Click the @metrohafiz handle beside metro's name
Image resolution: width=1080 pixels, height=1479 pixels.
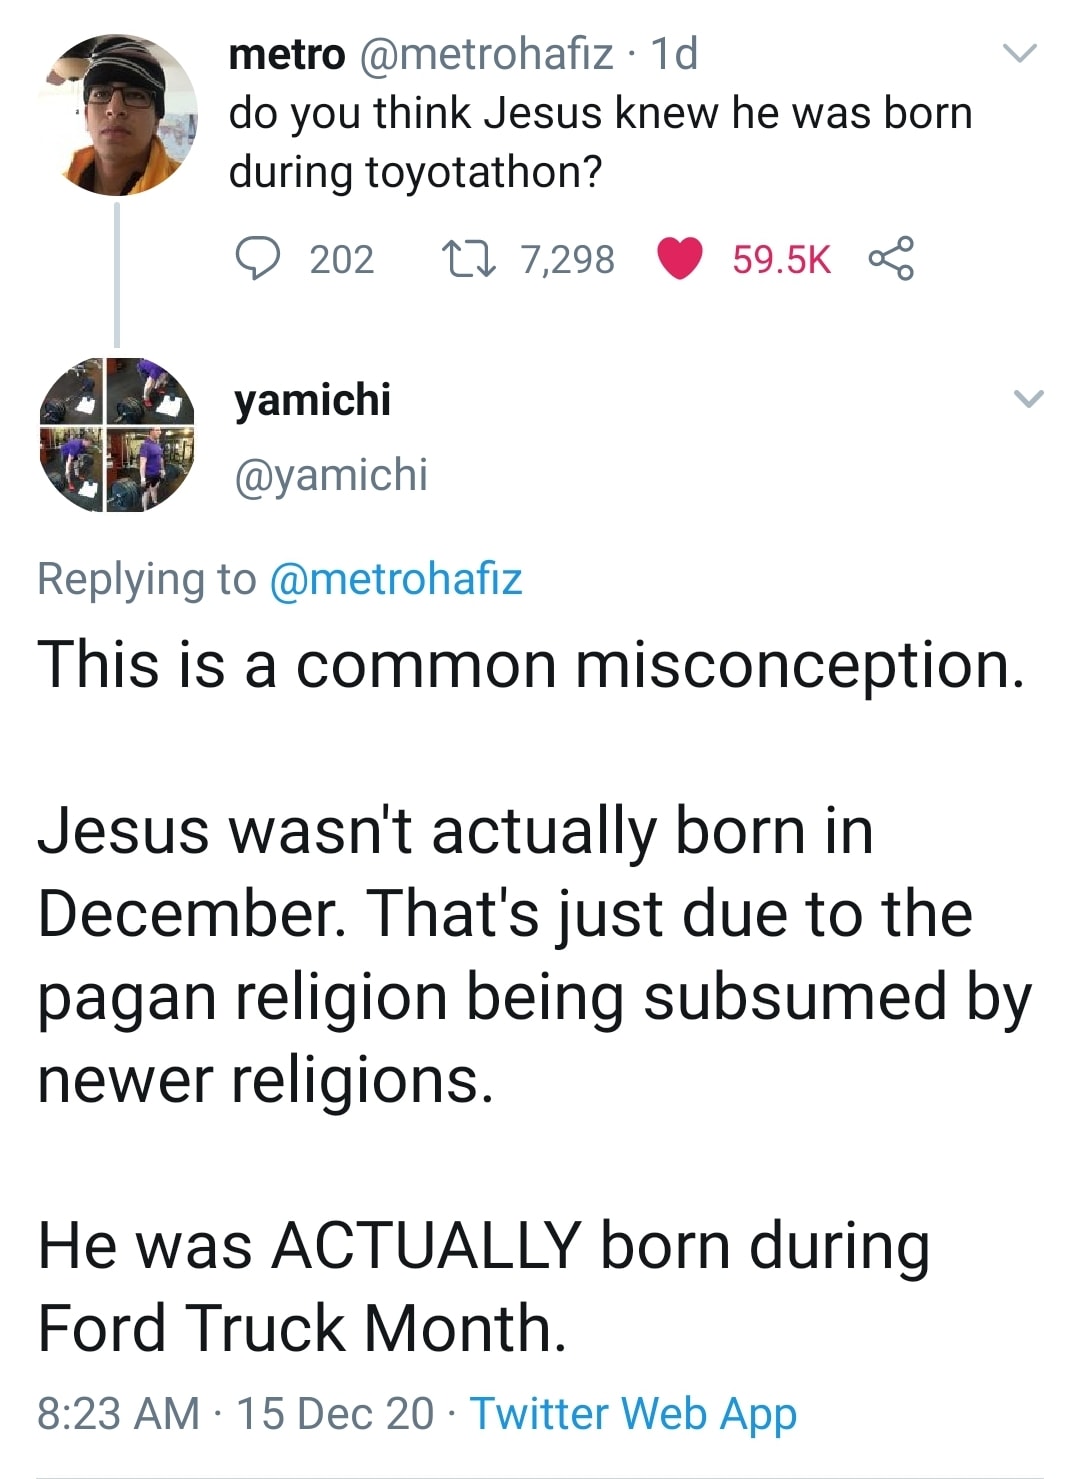pos(485,54)
